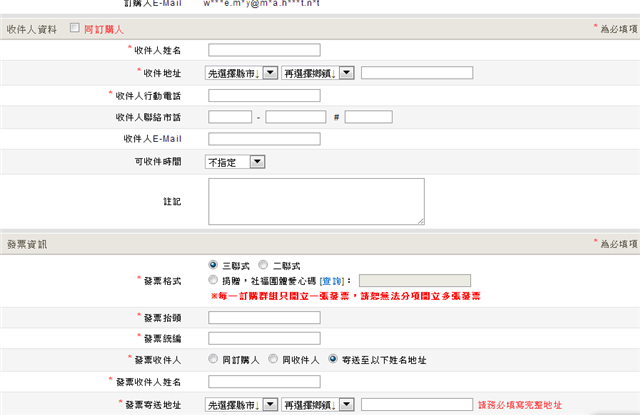Open the recipient address 再選擇鄉鎮 dropdown
Image resolution: width=640 pixels, height=415 pixels.
(x=318, y=73)
